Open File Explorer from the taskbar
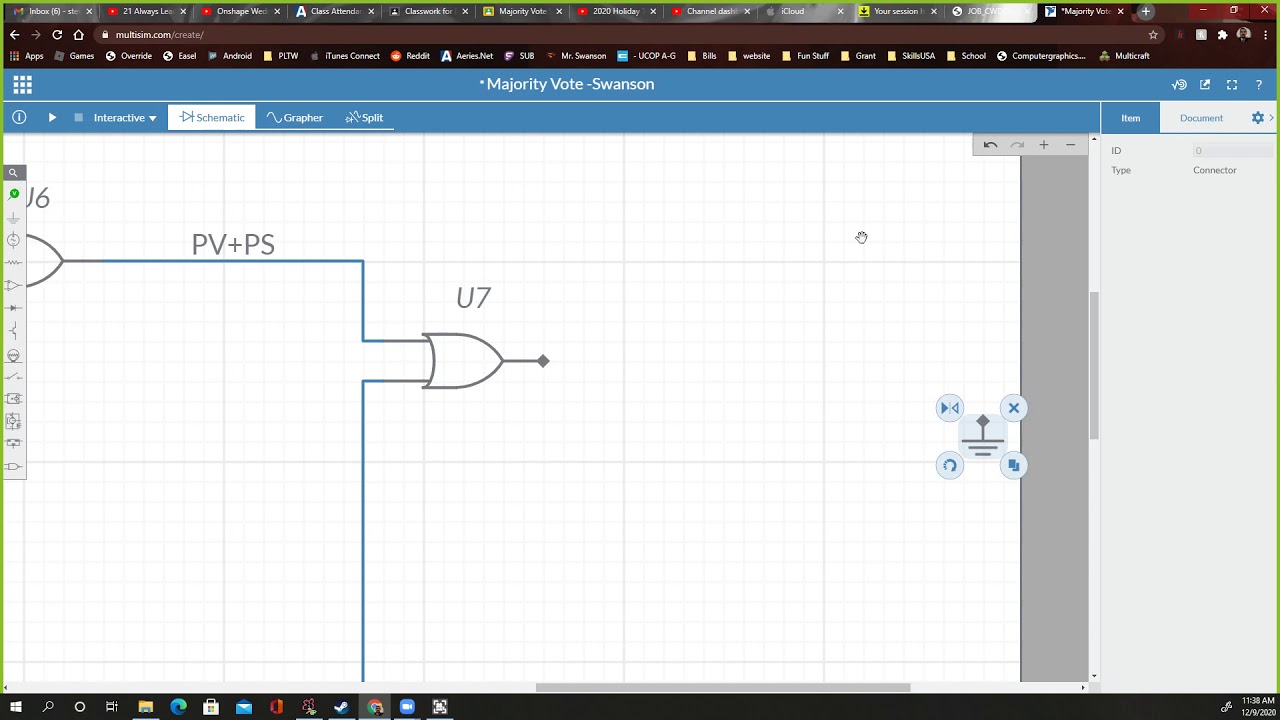 coord(145,707)
